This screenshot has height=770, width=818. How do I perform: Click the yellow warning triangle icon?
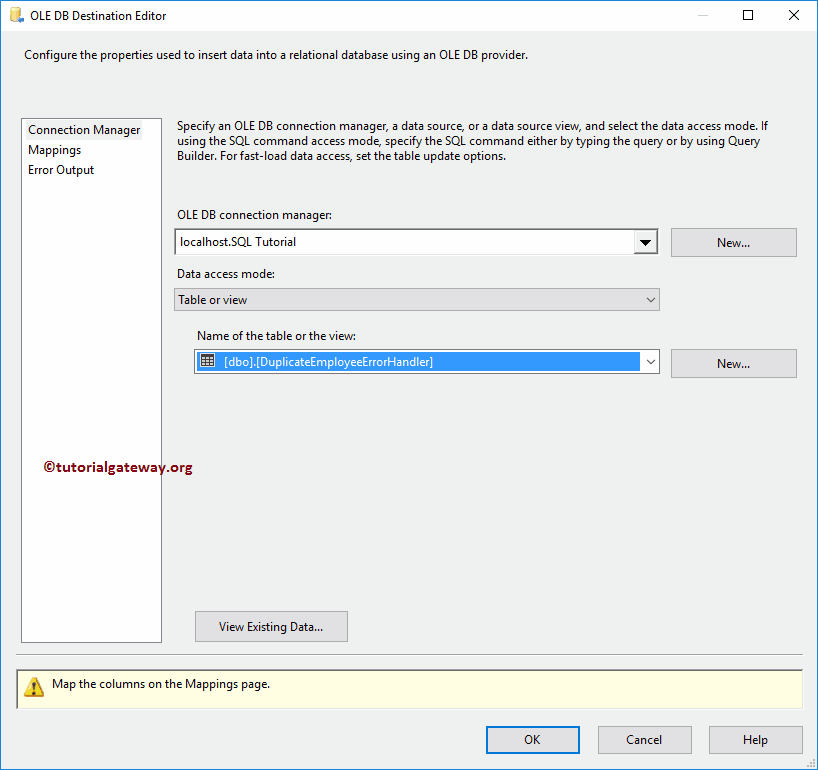tap(34, 687)
